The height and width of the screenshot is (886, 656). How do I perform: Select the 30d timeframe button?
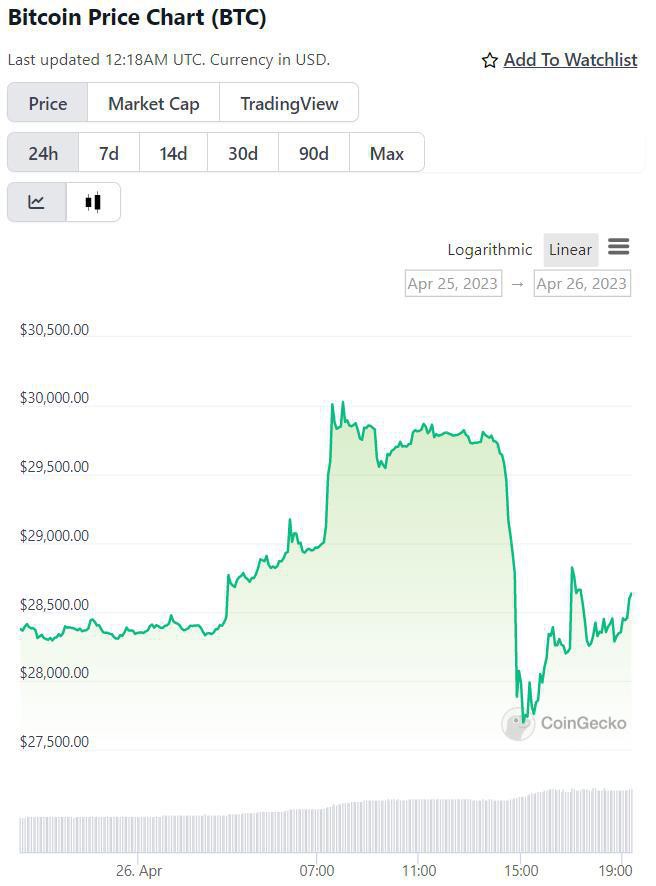242,153
